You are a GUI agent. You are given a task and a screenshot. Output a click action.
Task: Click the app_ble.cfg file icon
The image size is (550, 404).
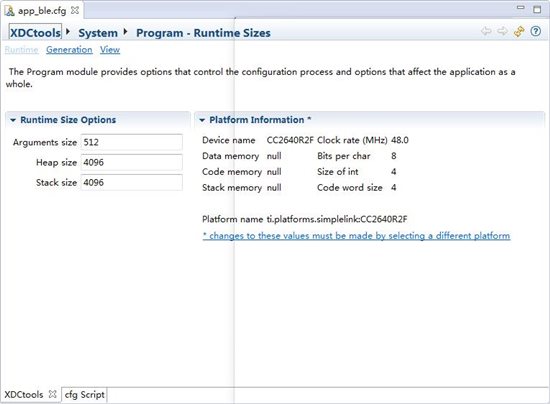9,11
